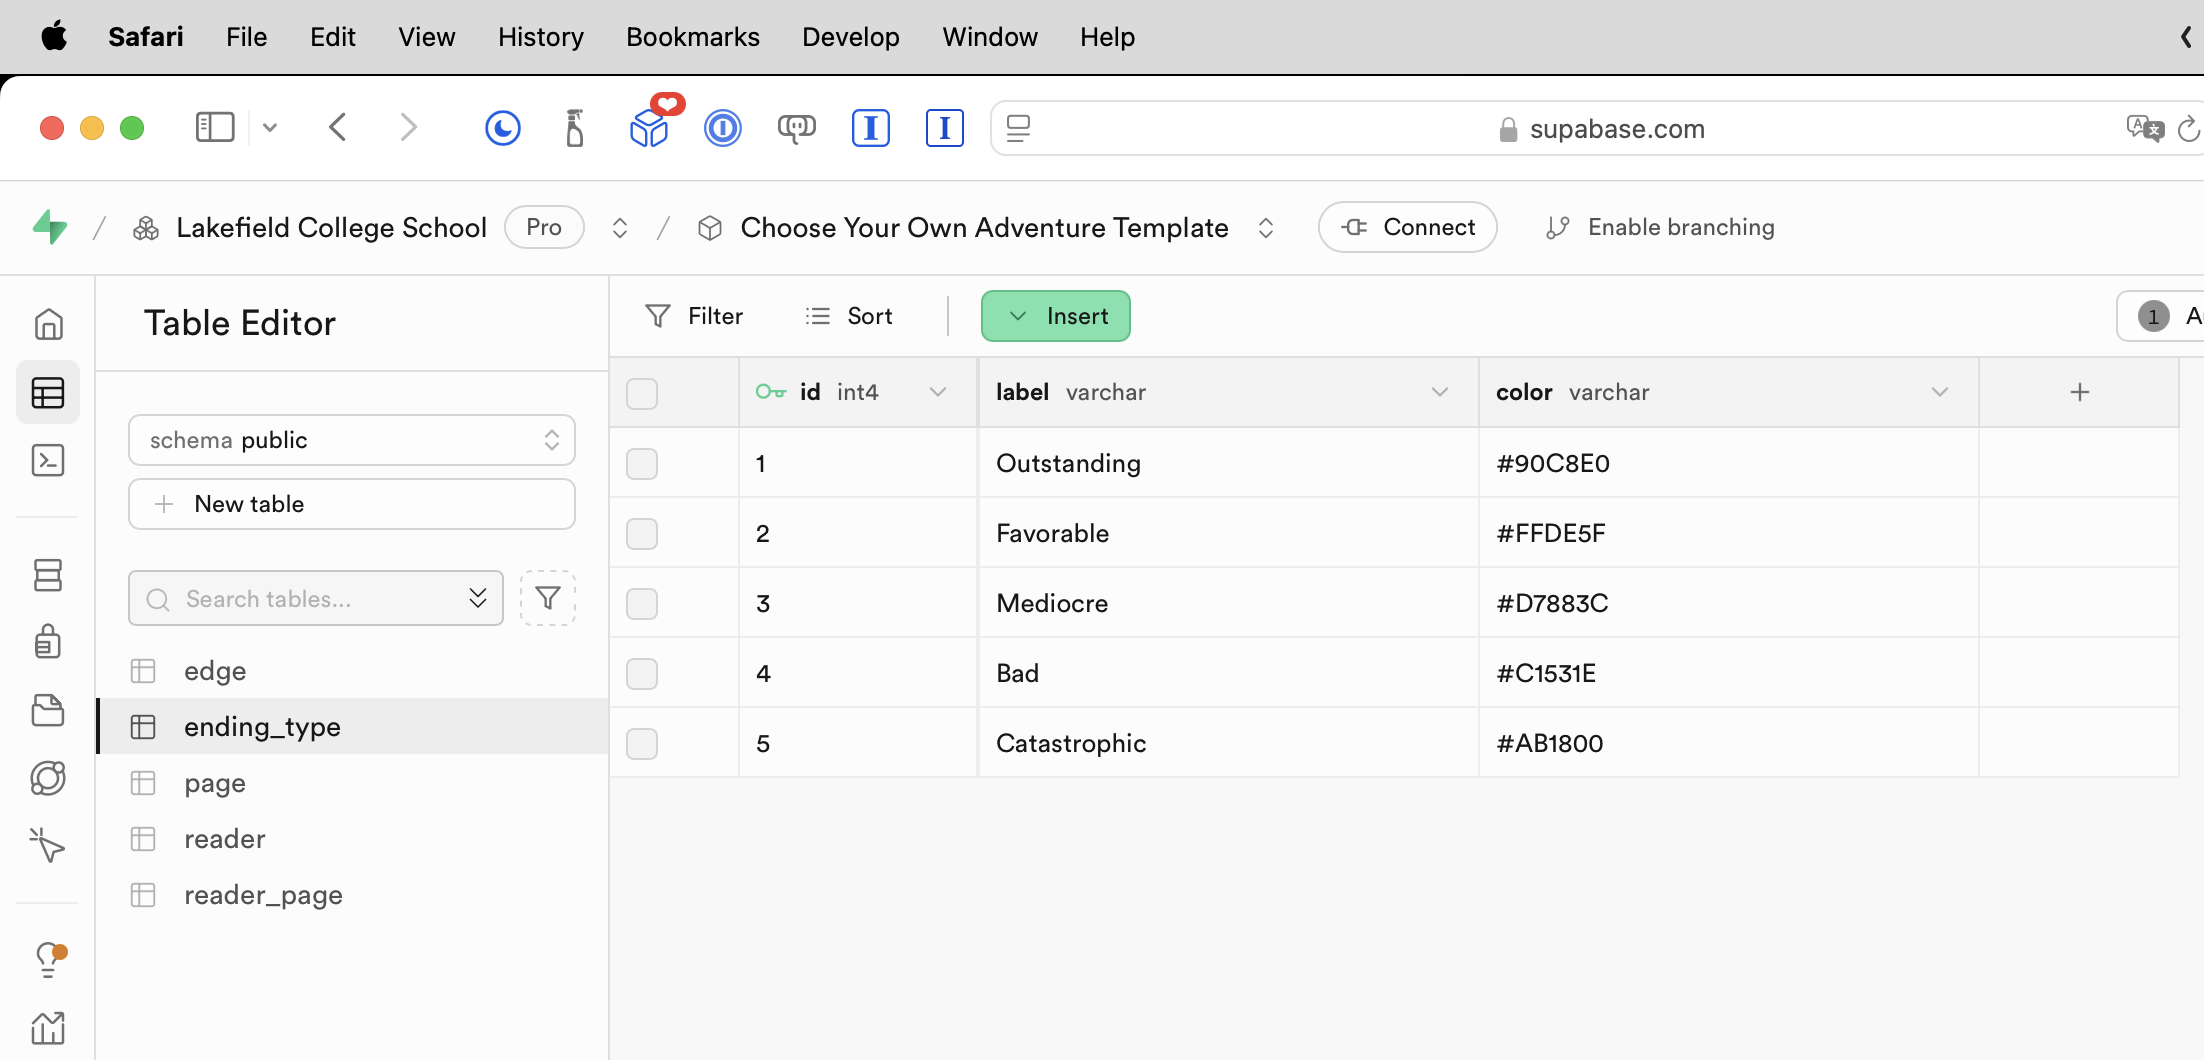Image resolution: width=2204 pixels, height=1060 pixels.
Task: Click the green Insert button
Action: (1056, 316)
